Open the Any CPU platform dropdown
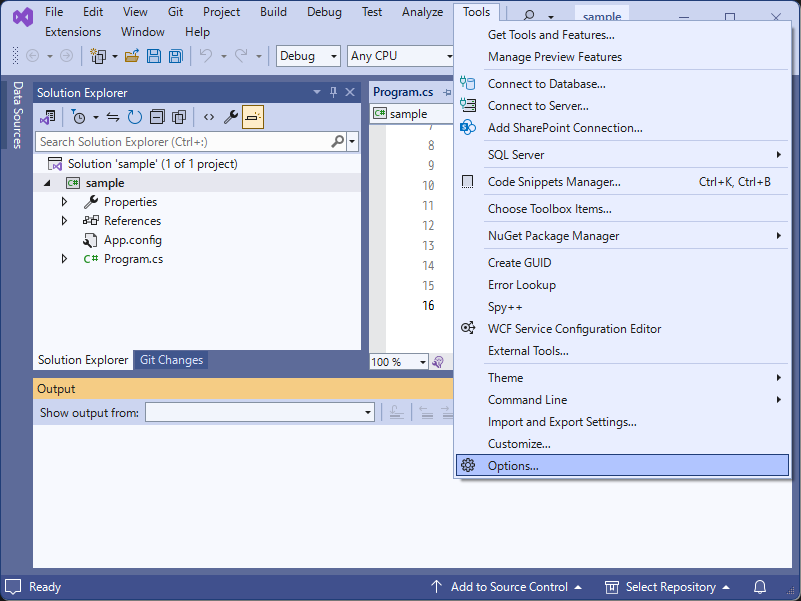 tap(400, 56)
